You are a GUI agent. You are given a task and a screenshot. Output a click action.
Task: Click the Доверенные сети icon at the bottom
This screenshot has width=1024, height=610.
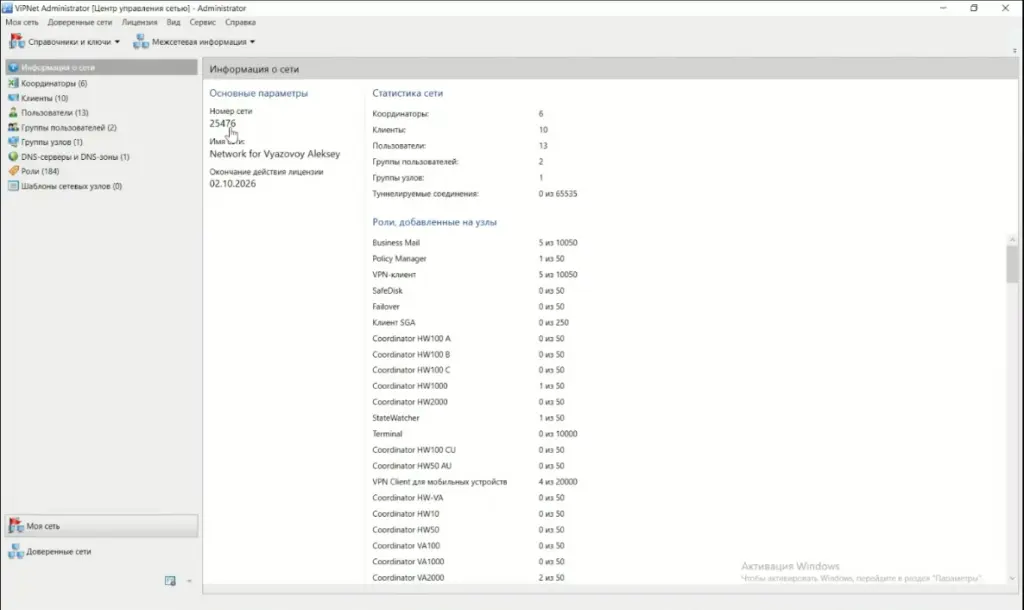pos(16,551)
